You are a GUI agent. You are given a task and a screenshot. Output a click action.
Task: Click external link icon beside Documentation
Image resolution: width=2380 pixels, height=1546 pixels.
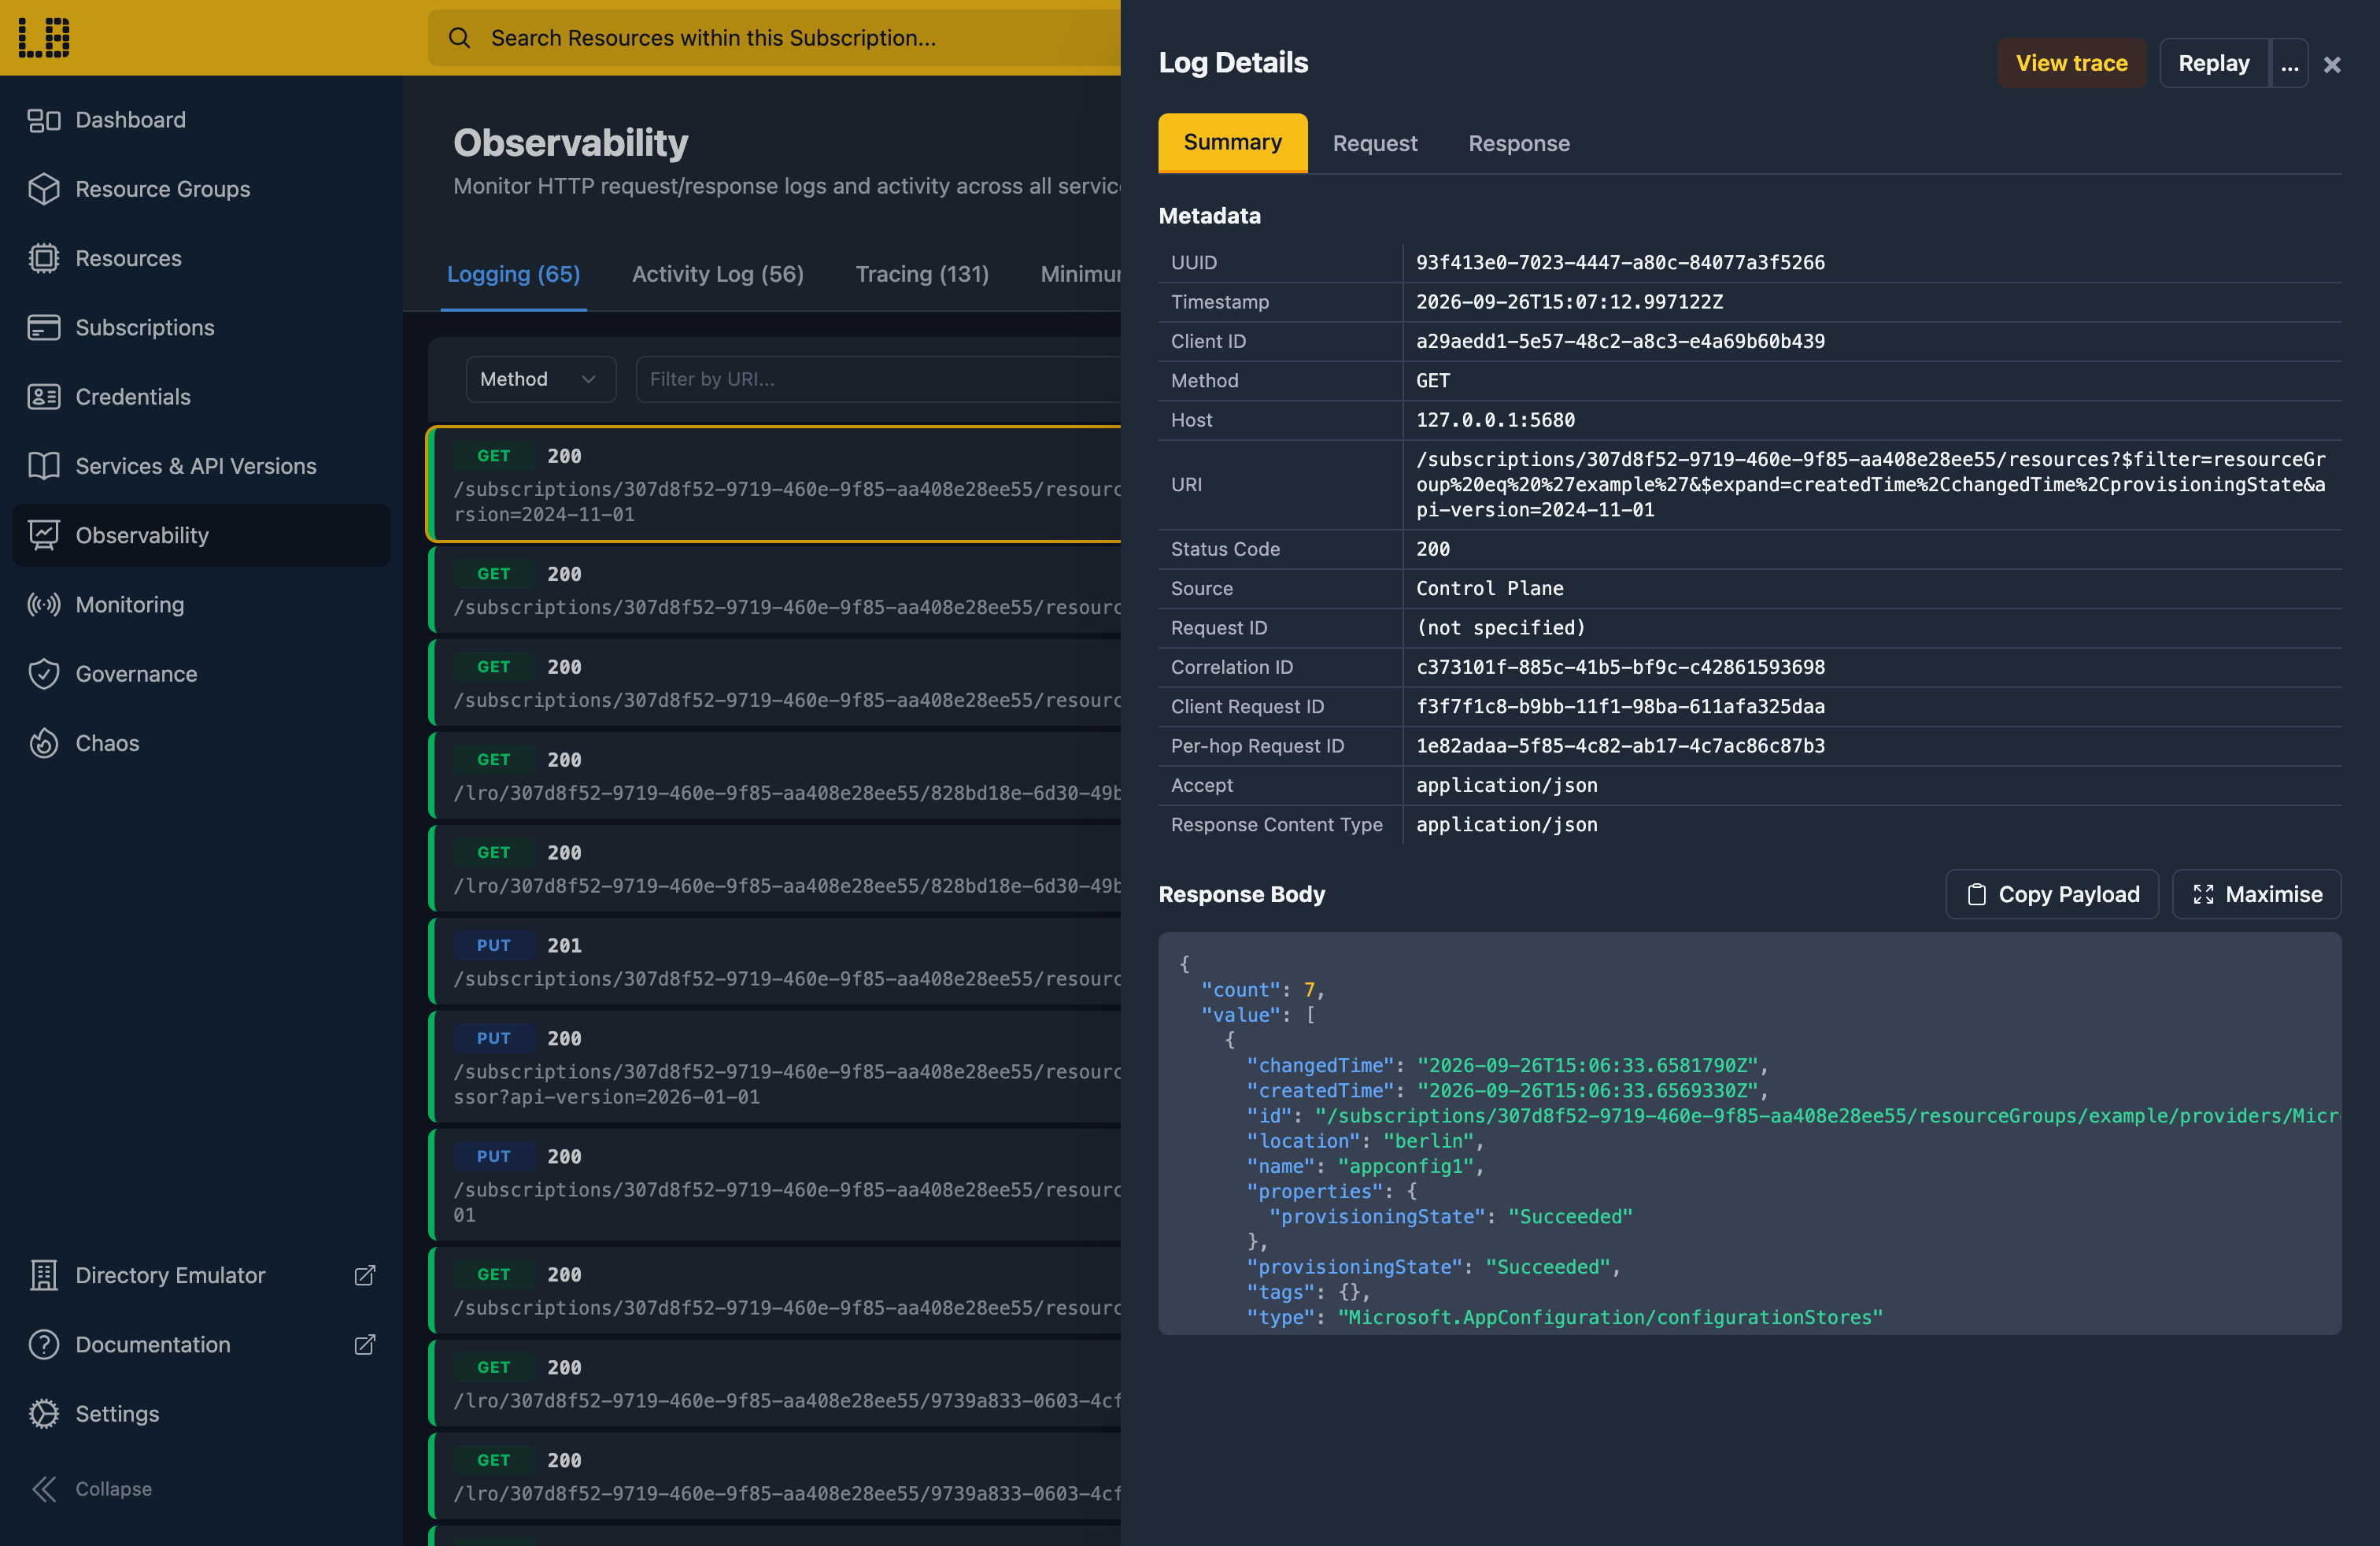point(365,1344)
